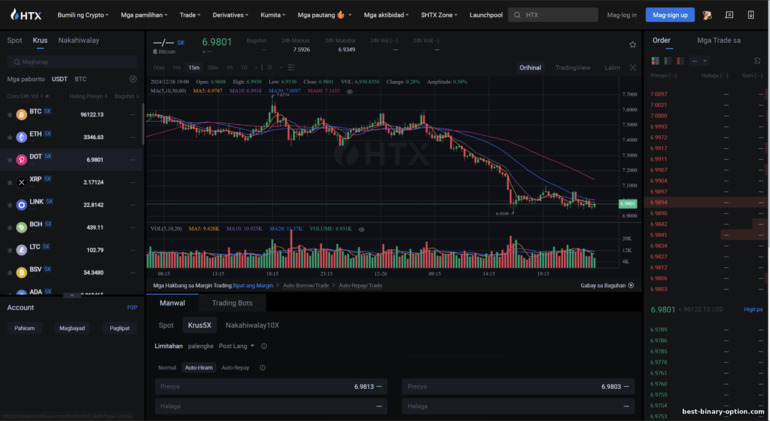770x421 pixels.
Task: Switch to Spot market list tab
Action: [14, 40]
